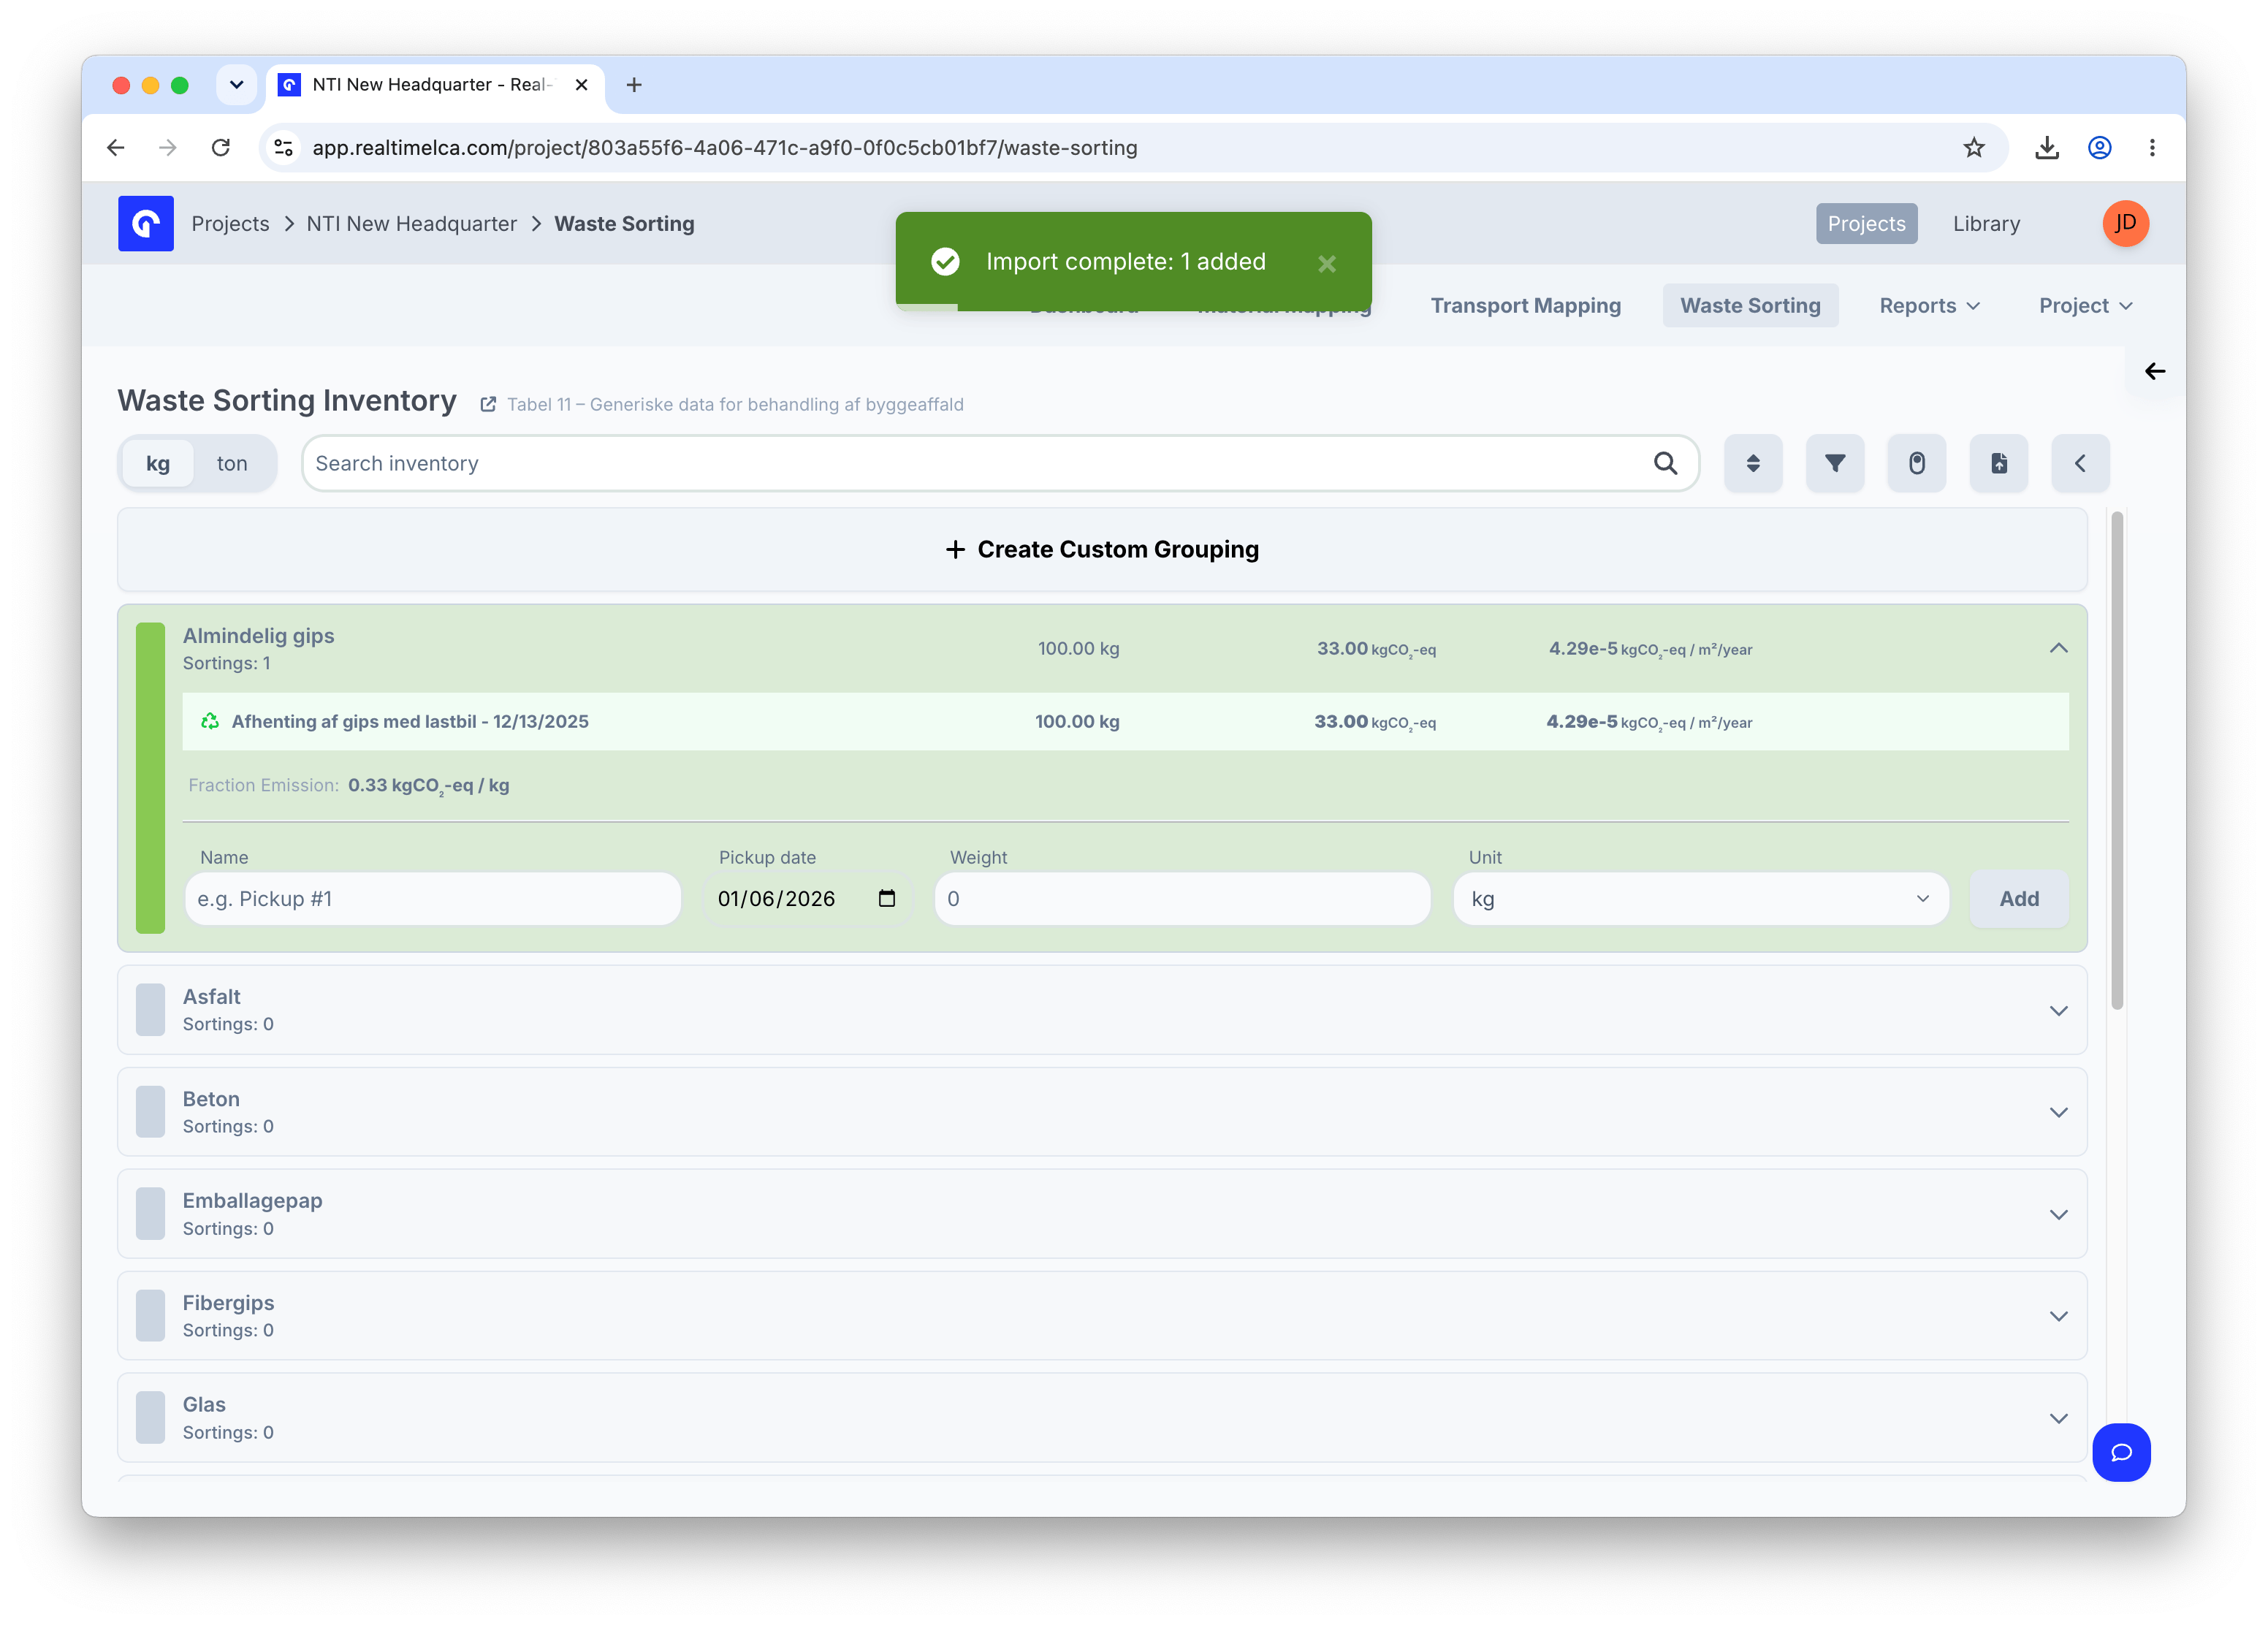2268x1625 pixels.
Task: Click the RealTimeLCA logo icon
Action: pos(146,223)
